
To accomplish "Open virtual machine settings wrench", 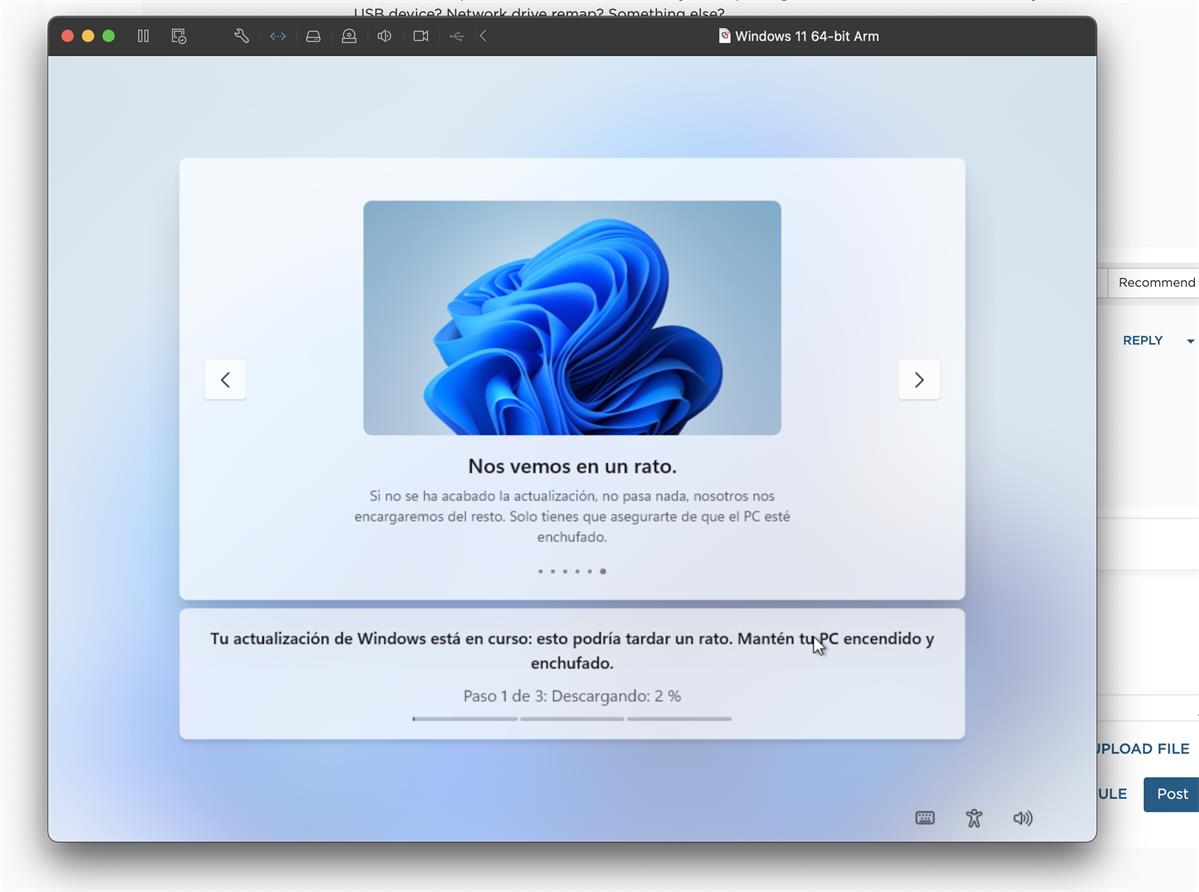I will [242, 36].
